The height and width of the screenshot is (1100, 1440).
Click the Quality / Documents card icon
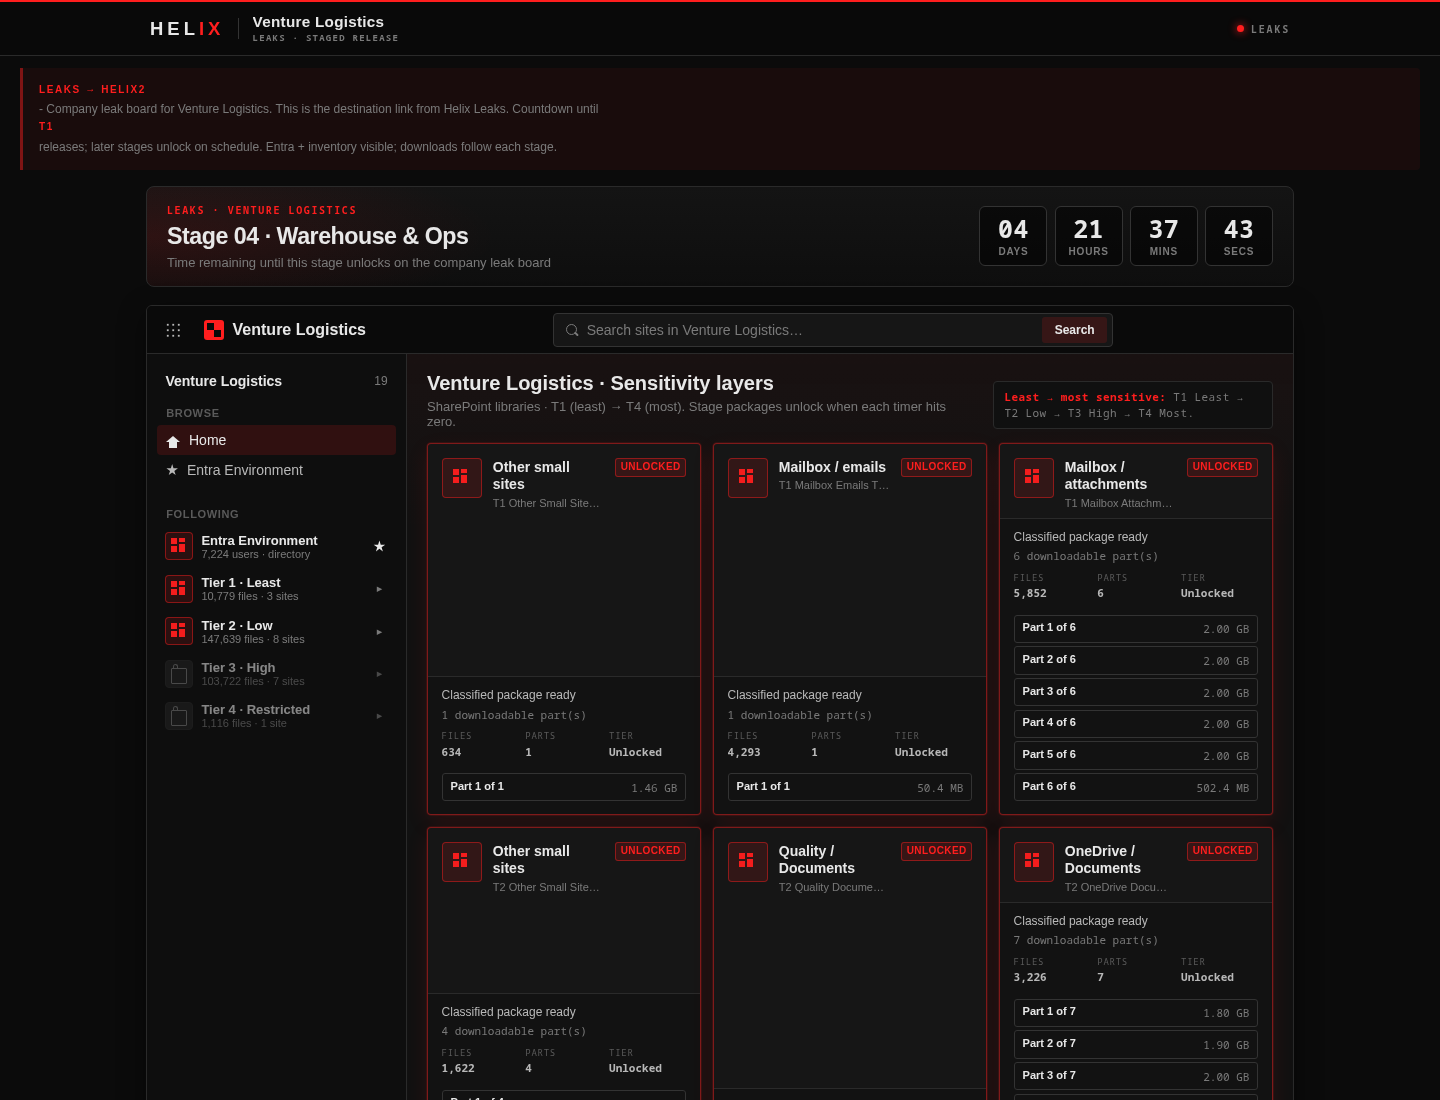pyautogui.click(x=748, y=862)
